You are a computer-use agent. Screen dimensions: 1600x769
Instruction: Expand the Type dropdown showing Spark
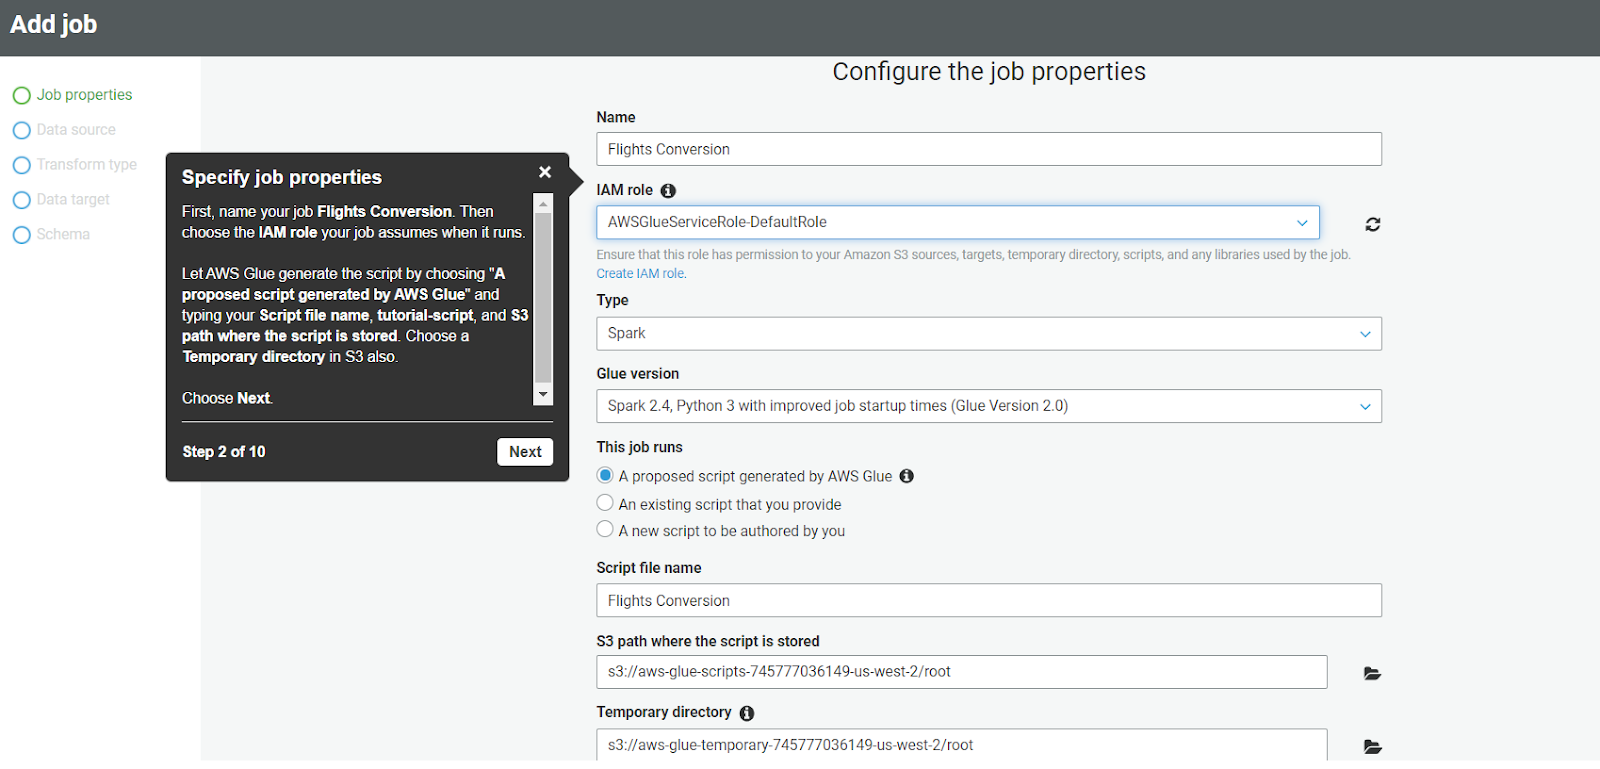[x=988, y=334]
